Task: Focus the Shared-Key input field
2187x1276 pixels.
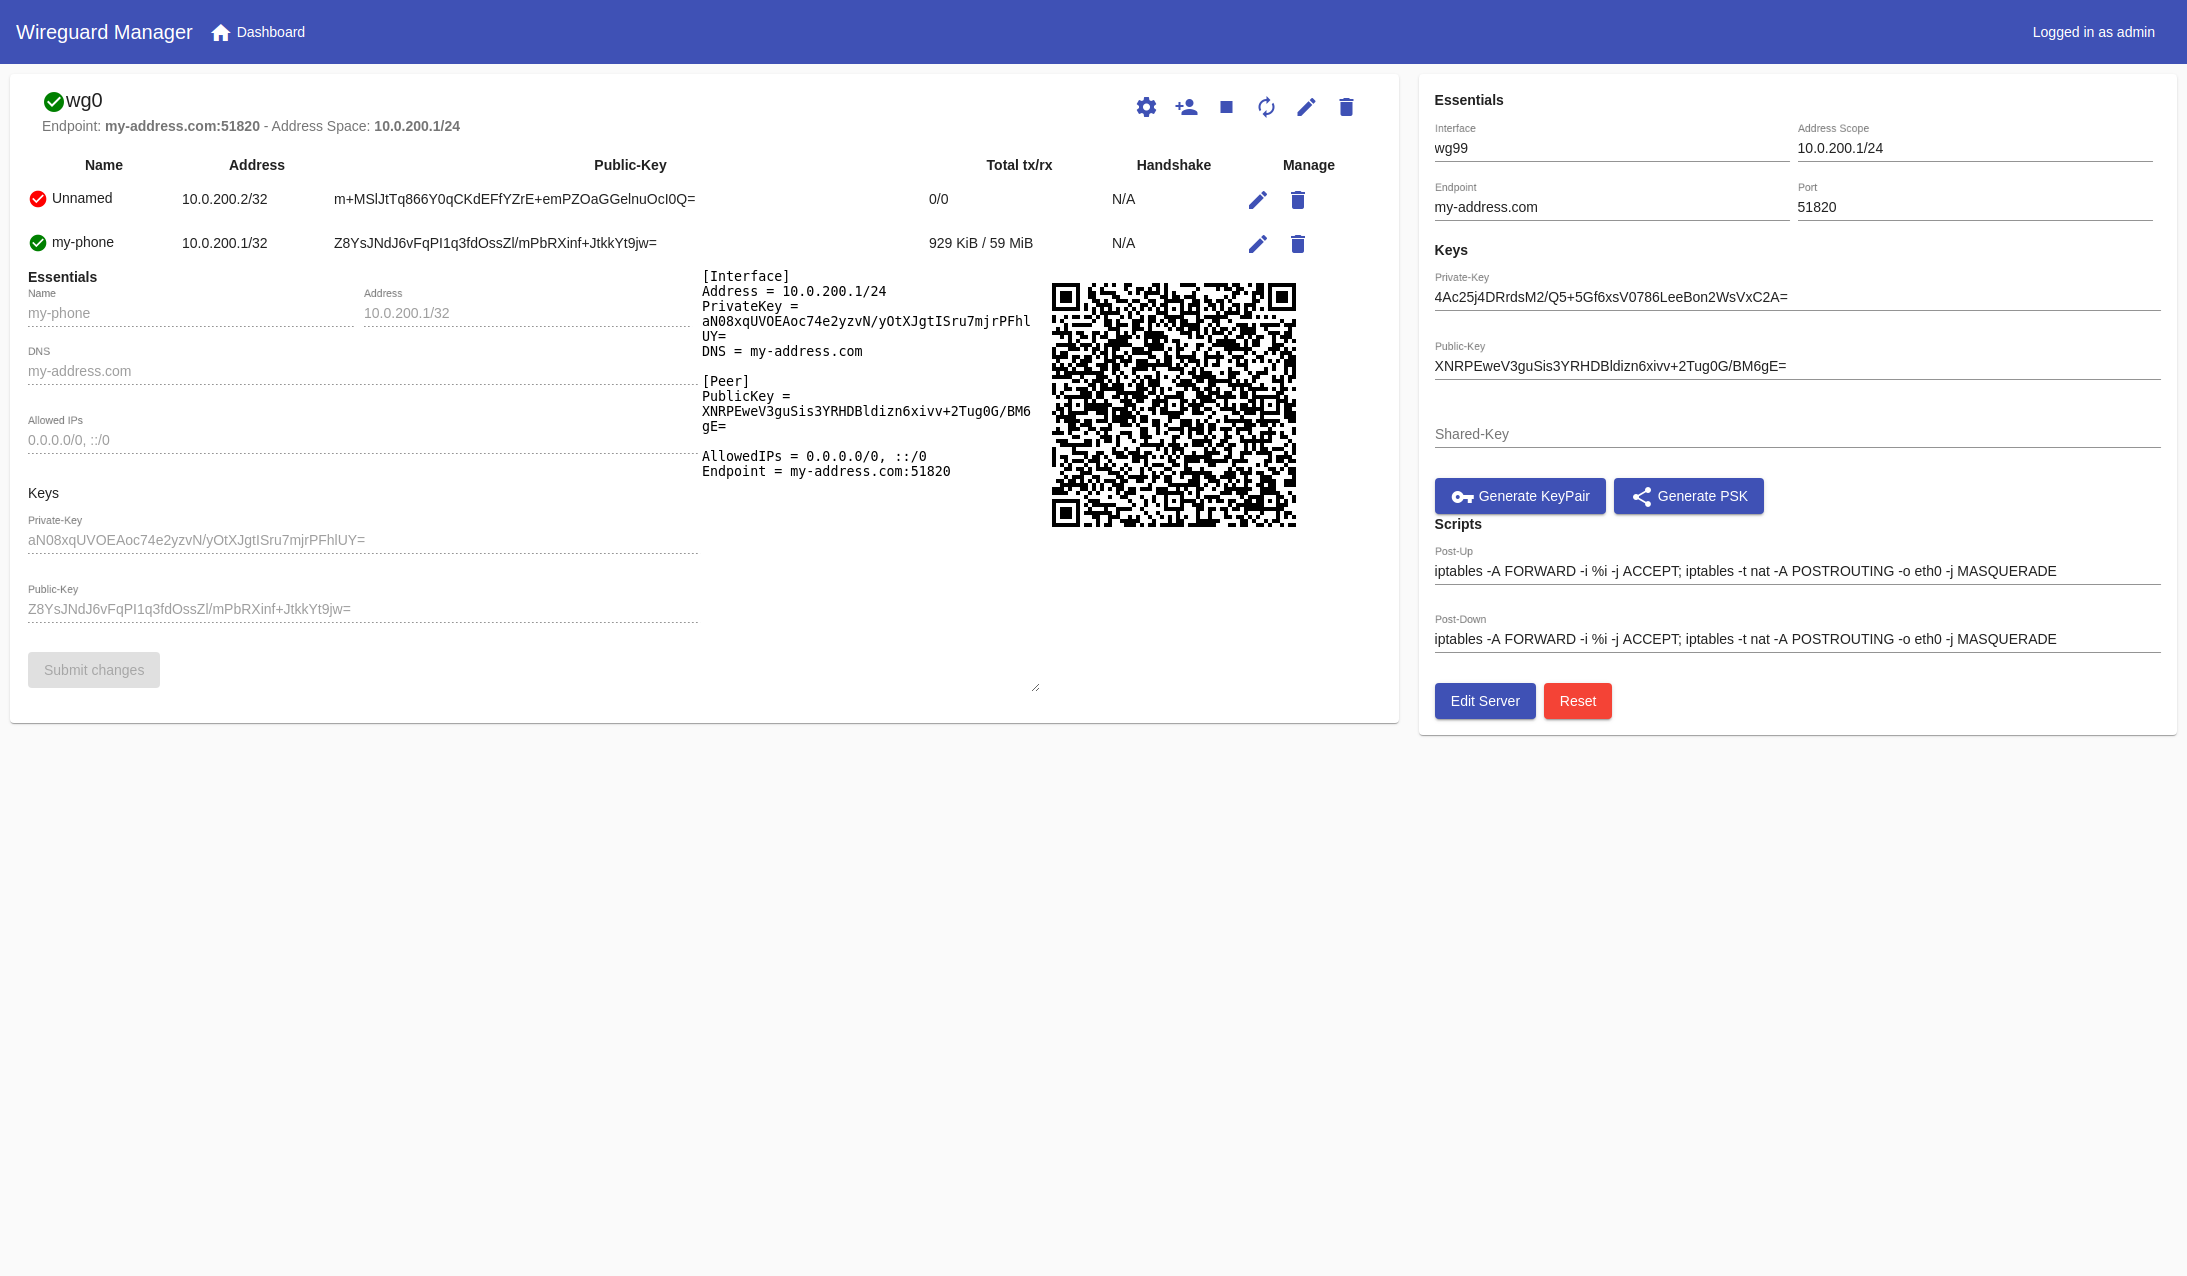Action: pyautogui.click(x=1796, y=434)
